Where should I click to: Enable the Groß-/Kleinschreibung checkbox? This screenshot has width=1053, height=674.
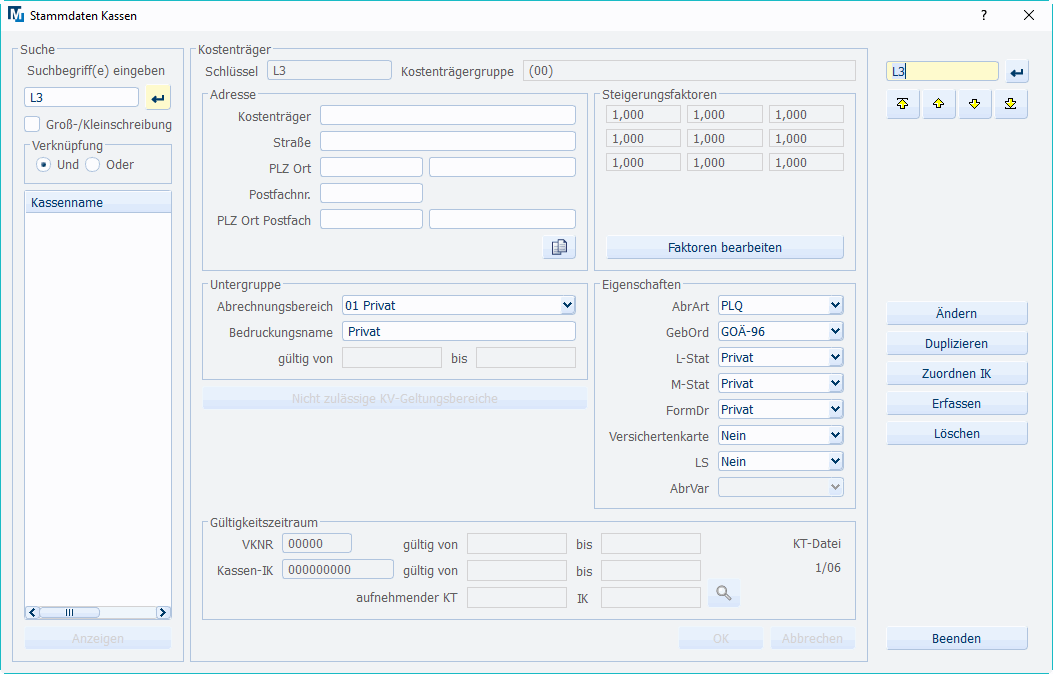click(x=33, y=125)
